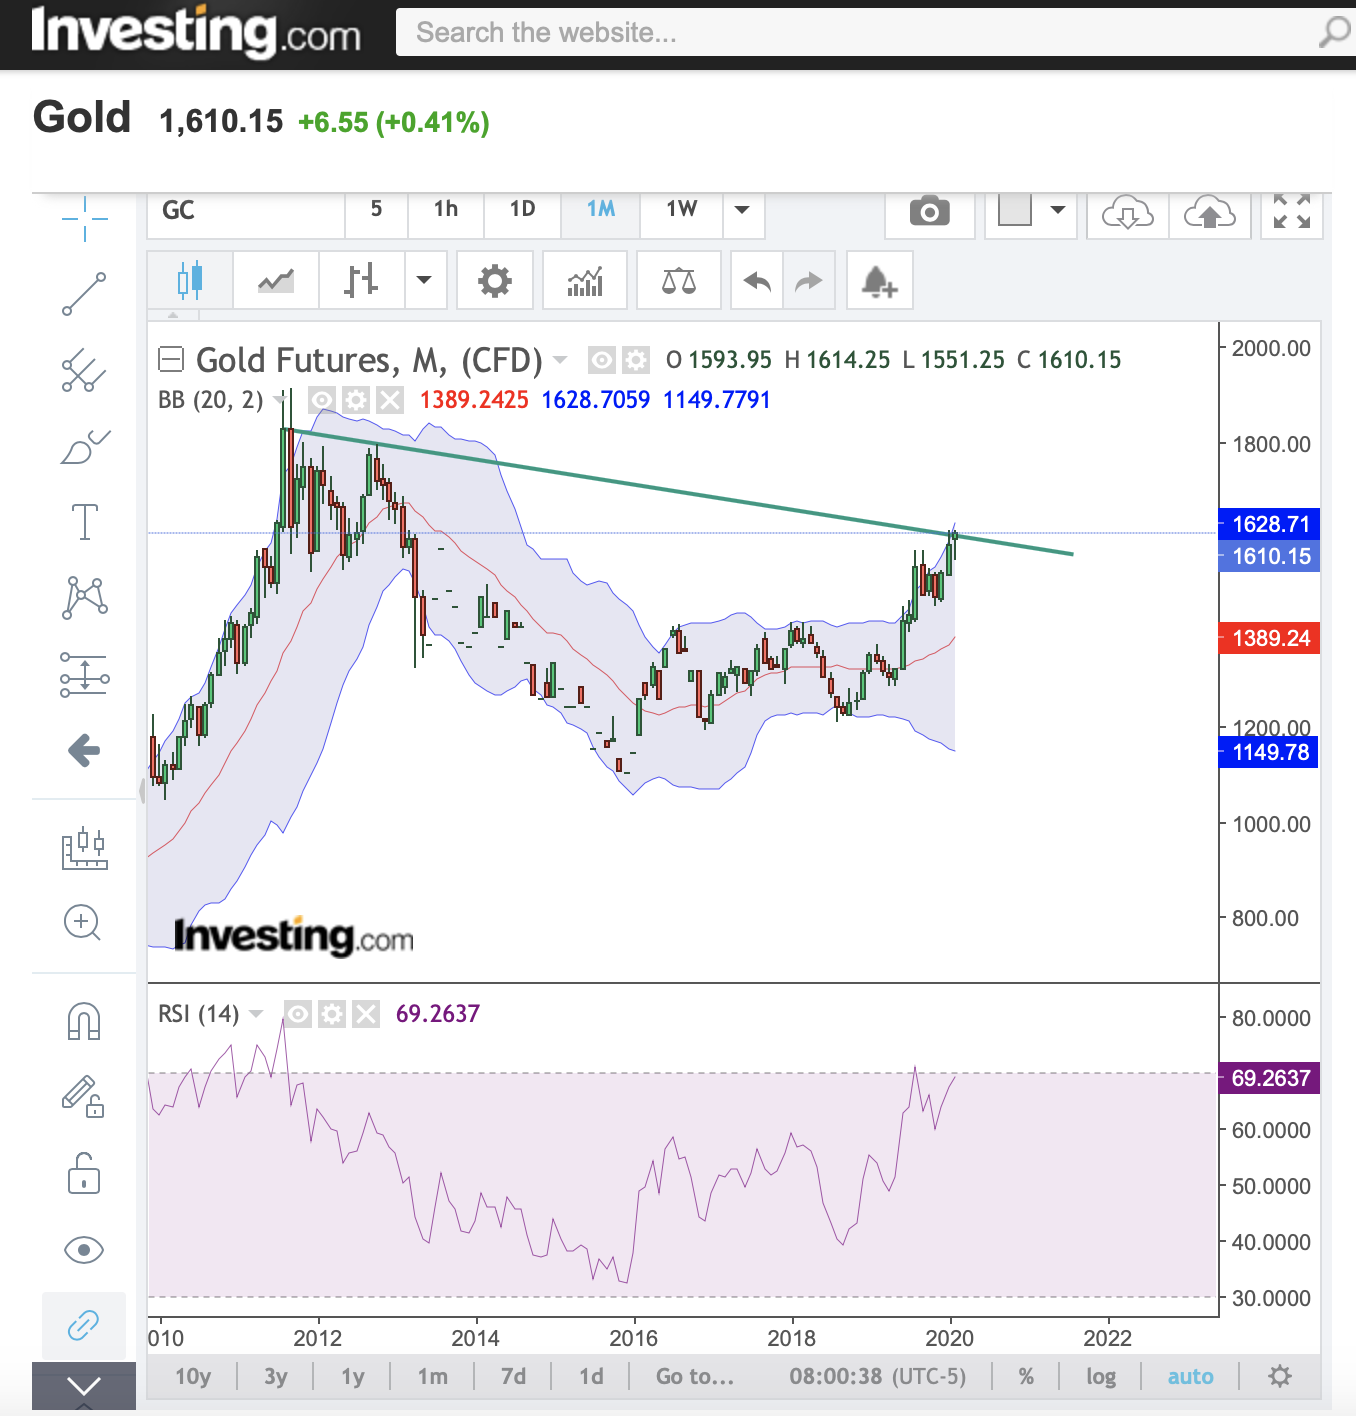Take a chart snapshot with camera icon
This screenshot has height=1416, width=1356.
point(929,212)
